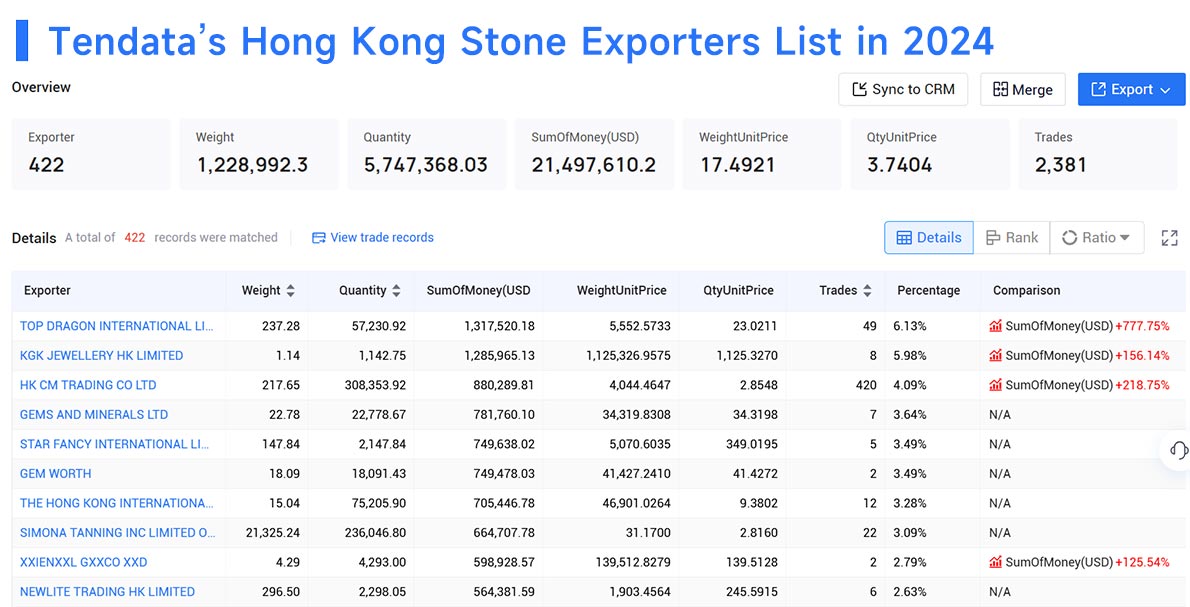The height and width of the screenshot is (607, 1190).
Task: Open View trade records
Action: 384,237
